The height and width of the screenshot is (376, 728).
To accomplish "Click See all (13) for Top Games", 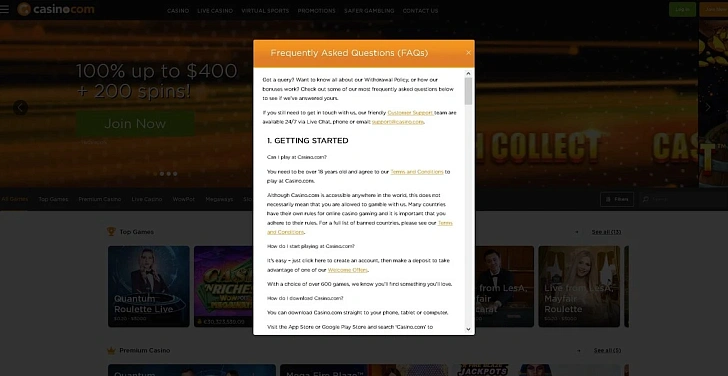I will [x=606, y=232].
